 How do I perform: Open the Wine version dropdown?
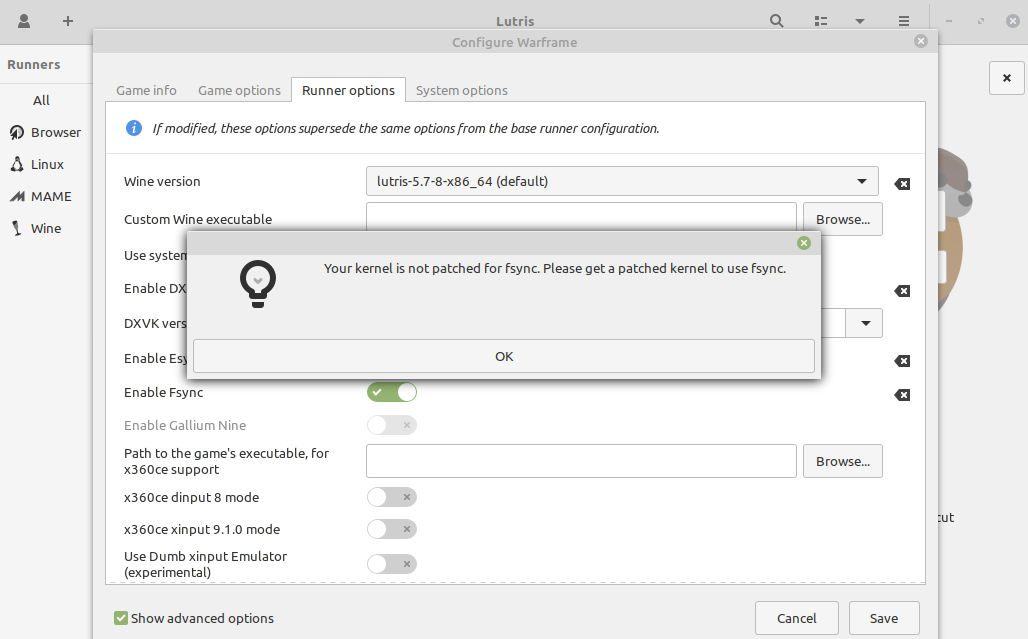622,182
